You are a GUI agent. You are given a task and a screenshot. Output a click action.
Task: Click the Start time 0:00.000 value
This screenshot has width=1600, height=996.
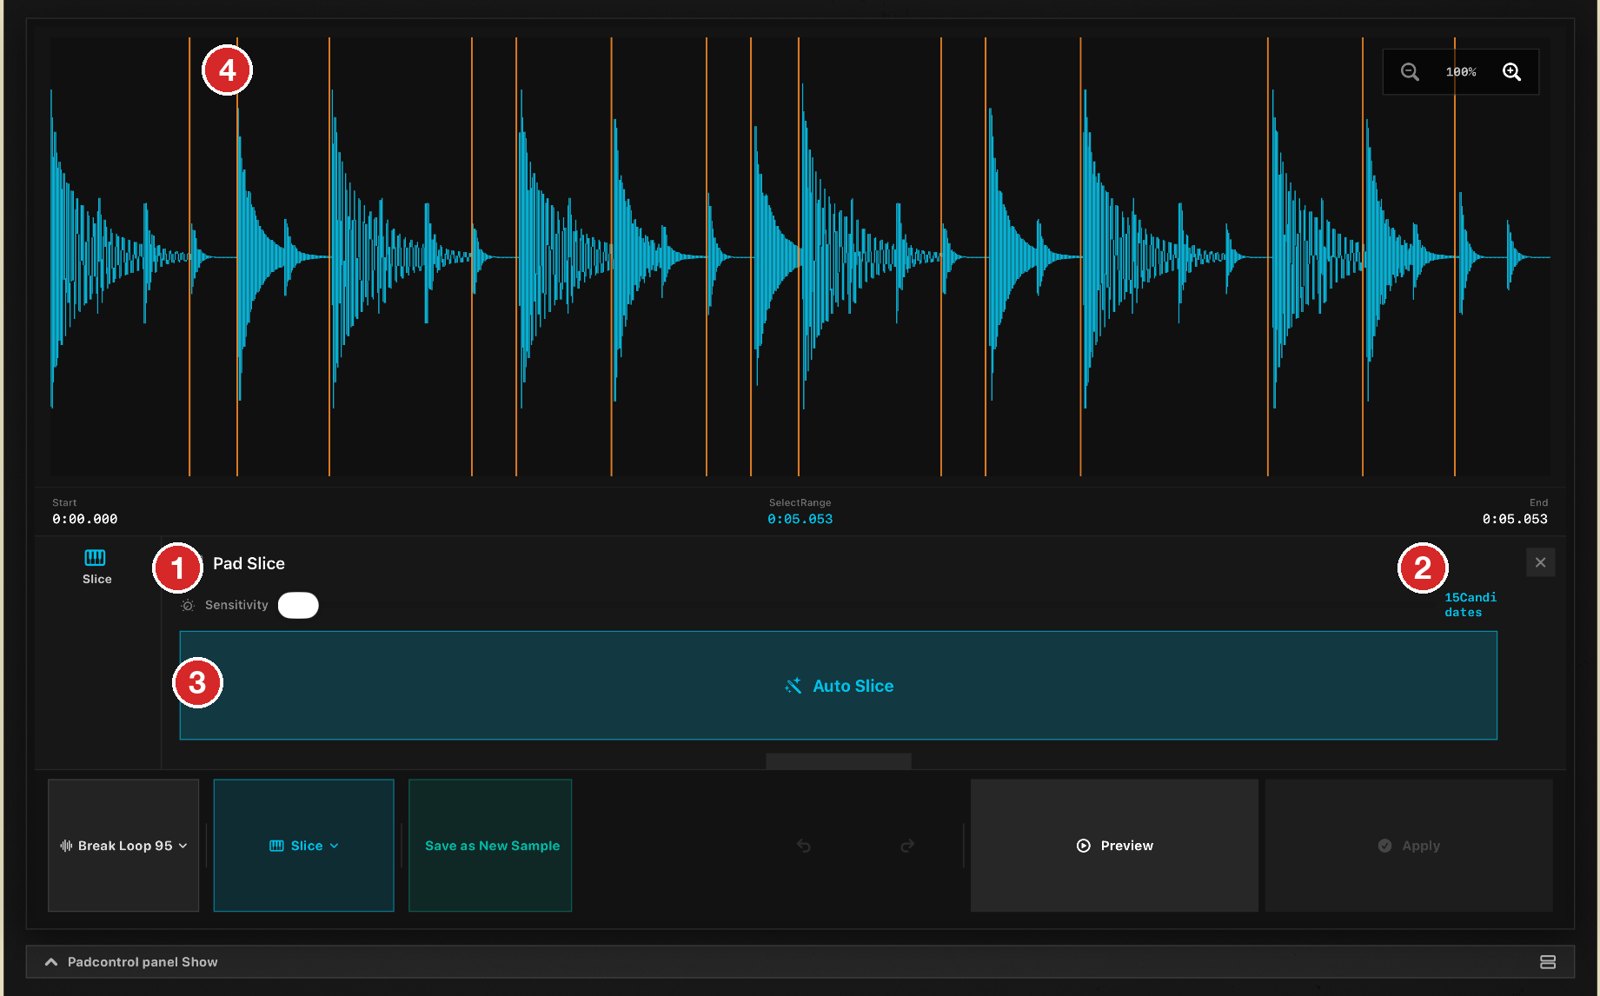click(85, 519)
